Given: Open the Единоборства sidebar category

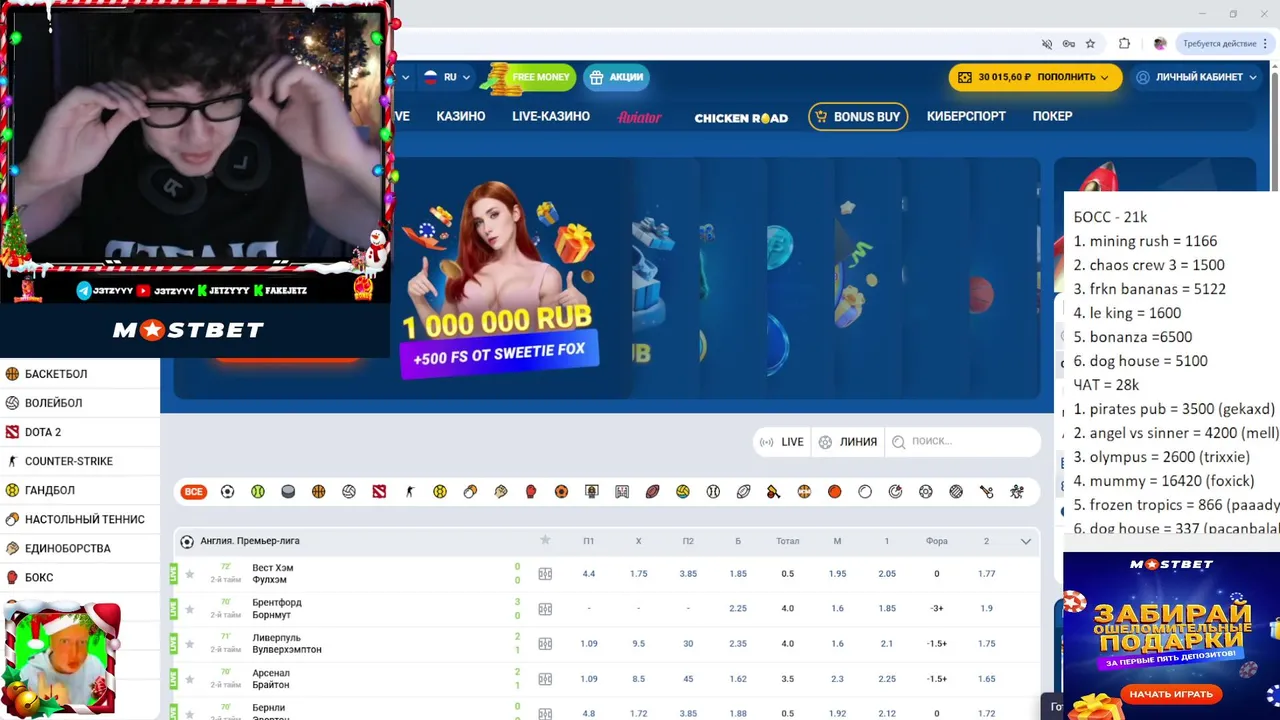Looking at the screenshot, I should pos(80,548).
